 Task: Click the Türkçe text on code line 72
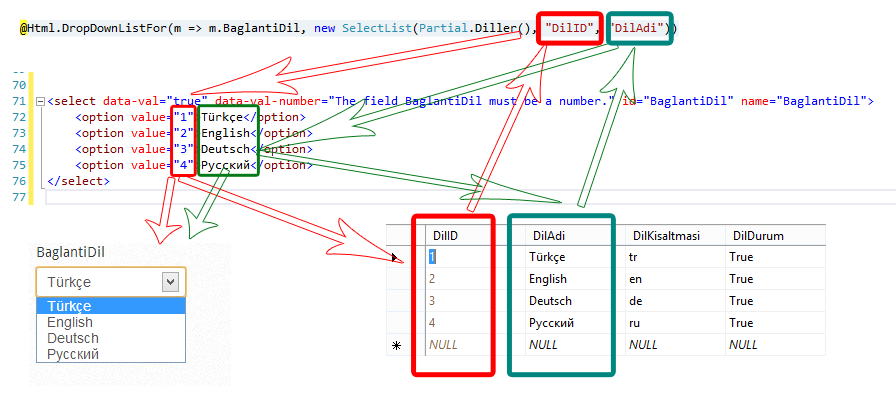(x=222, y=117)
